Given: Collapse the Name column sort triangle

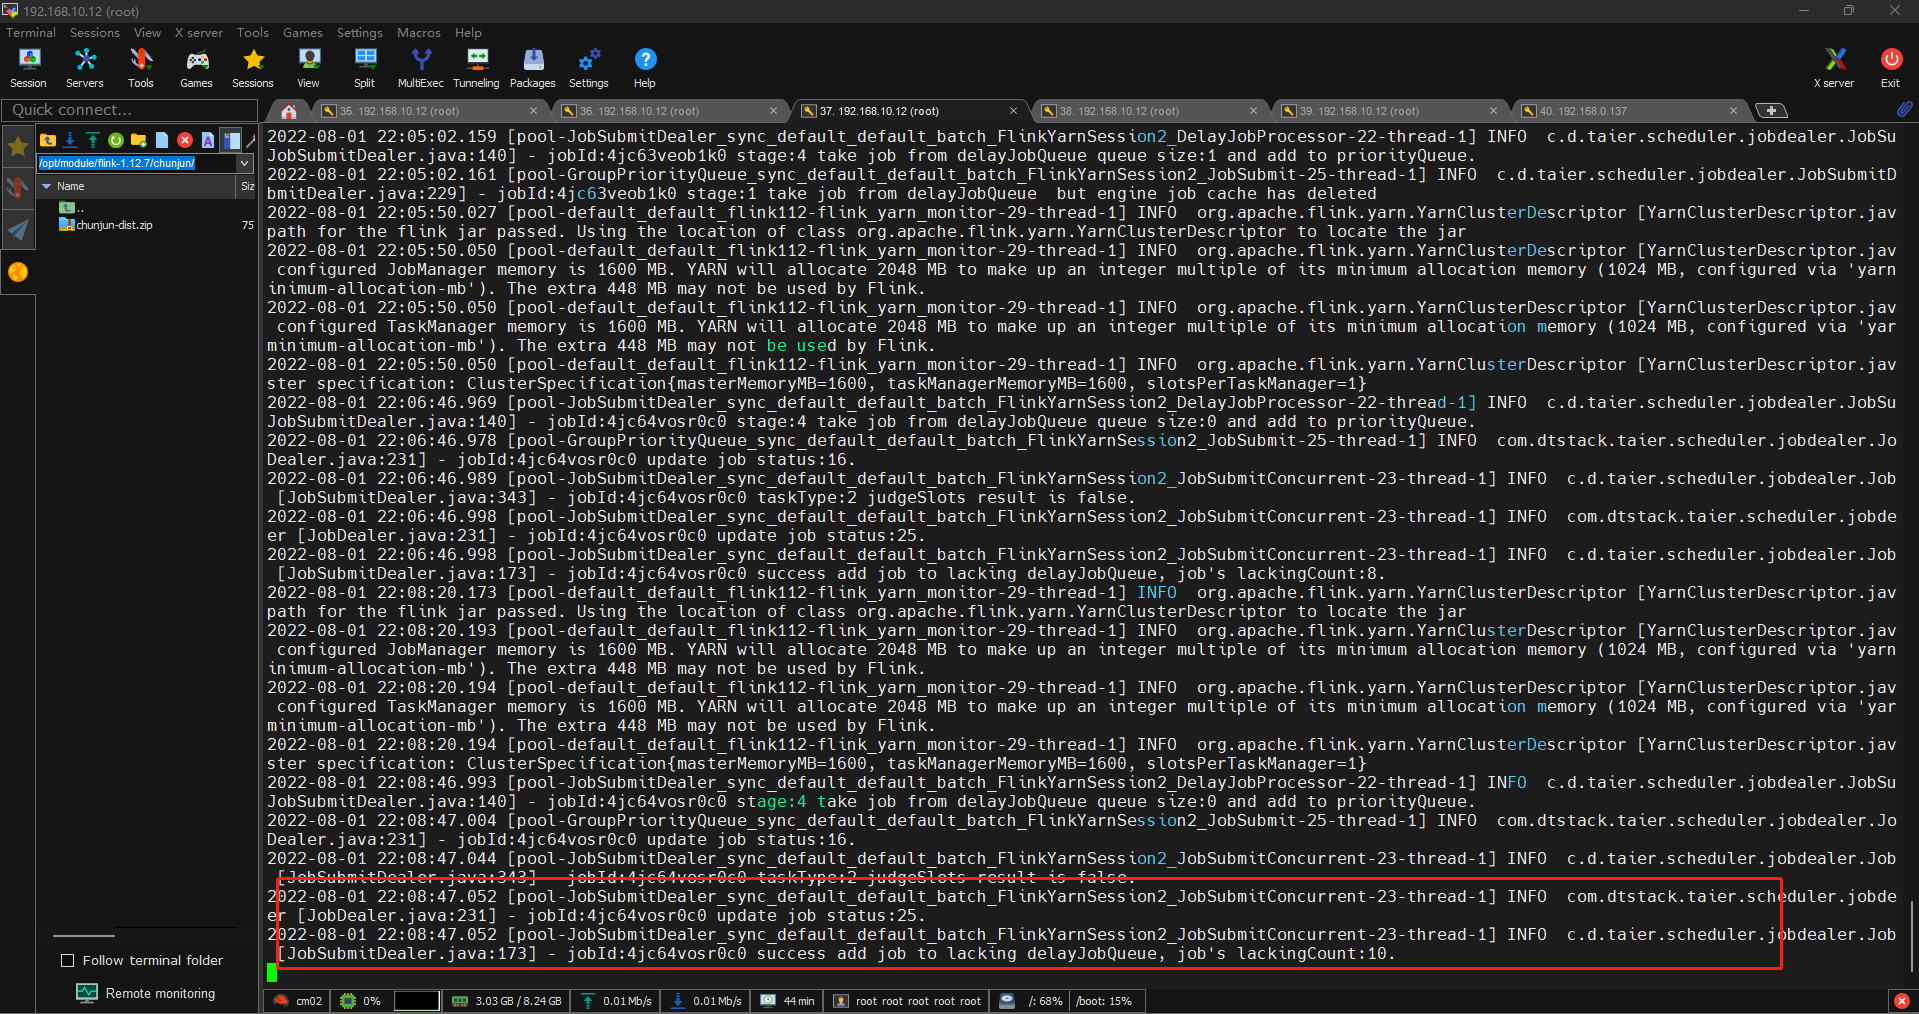Looking at the screenshot, I should point(47,186).
